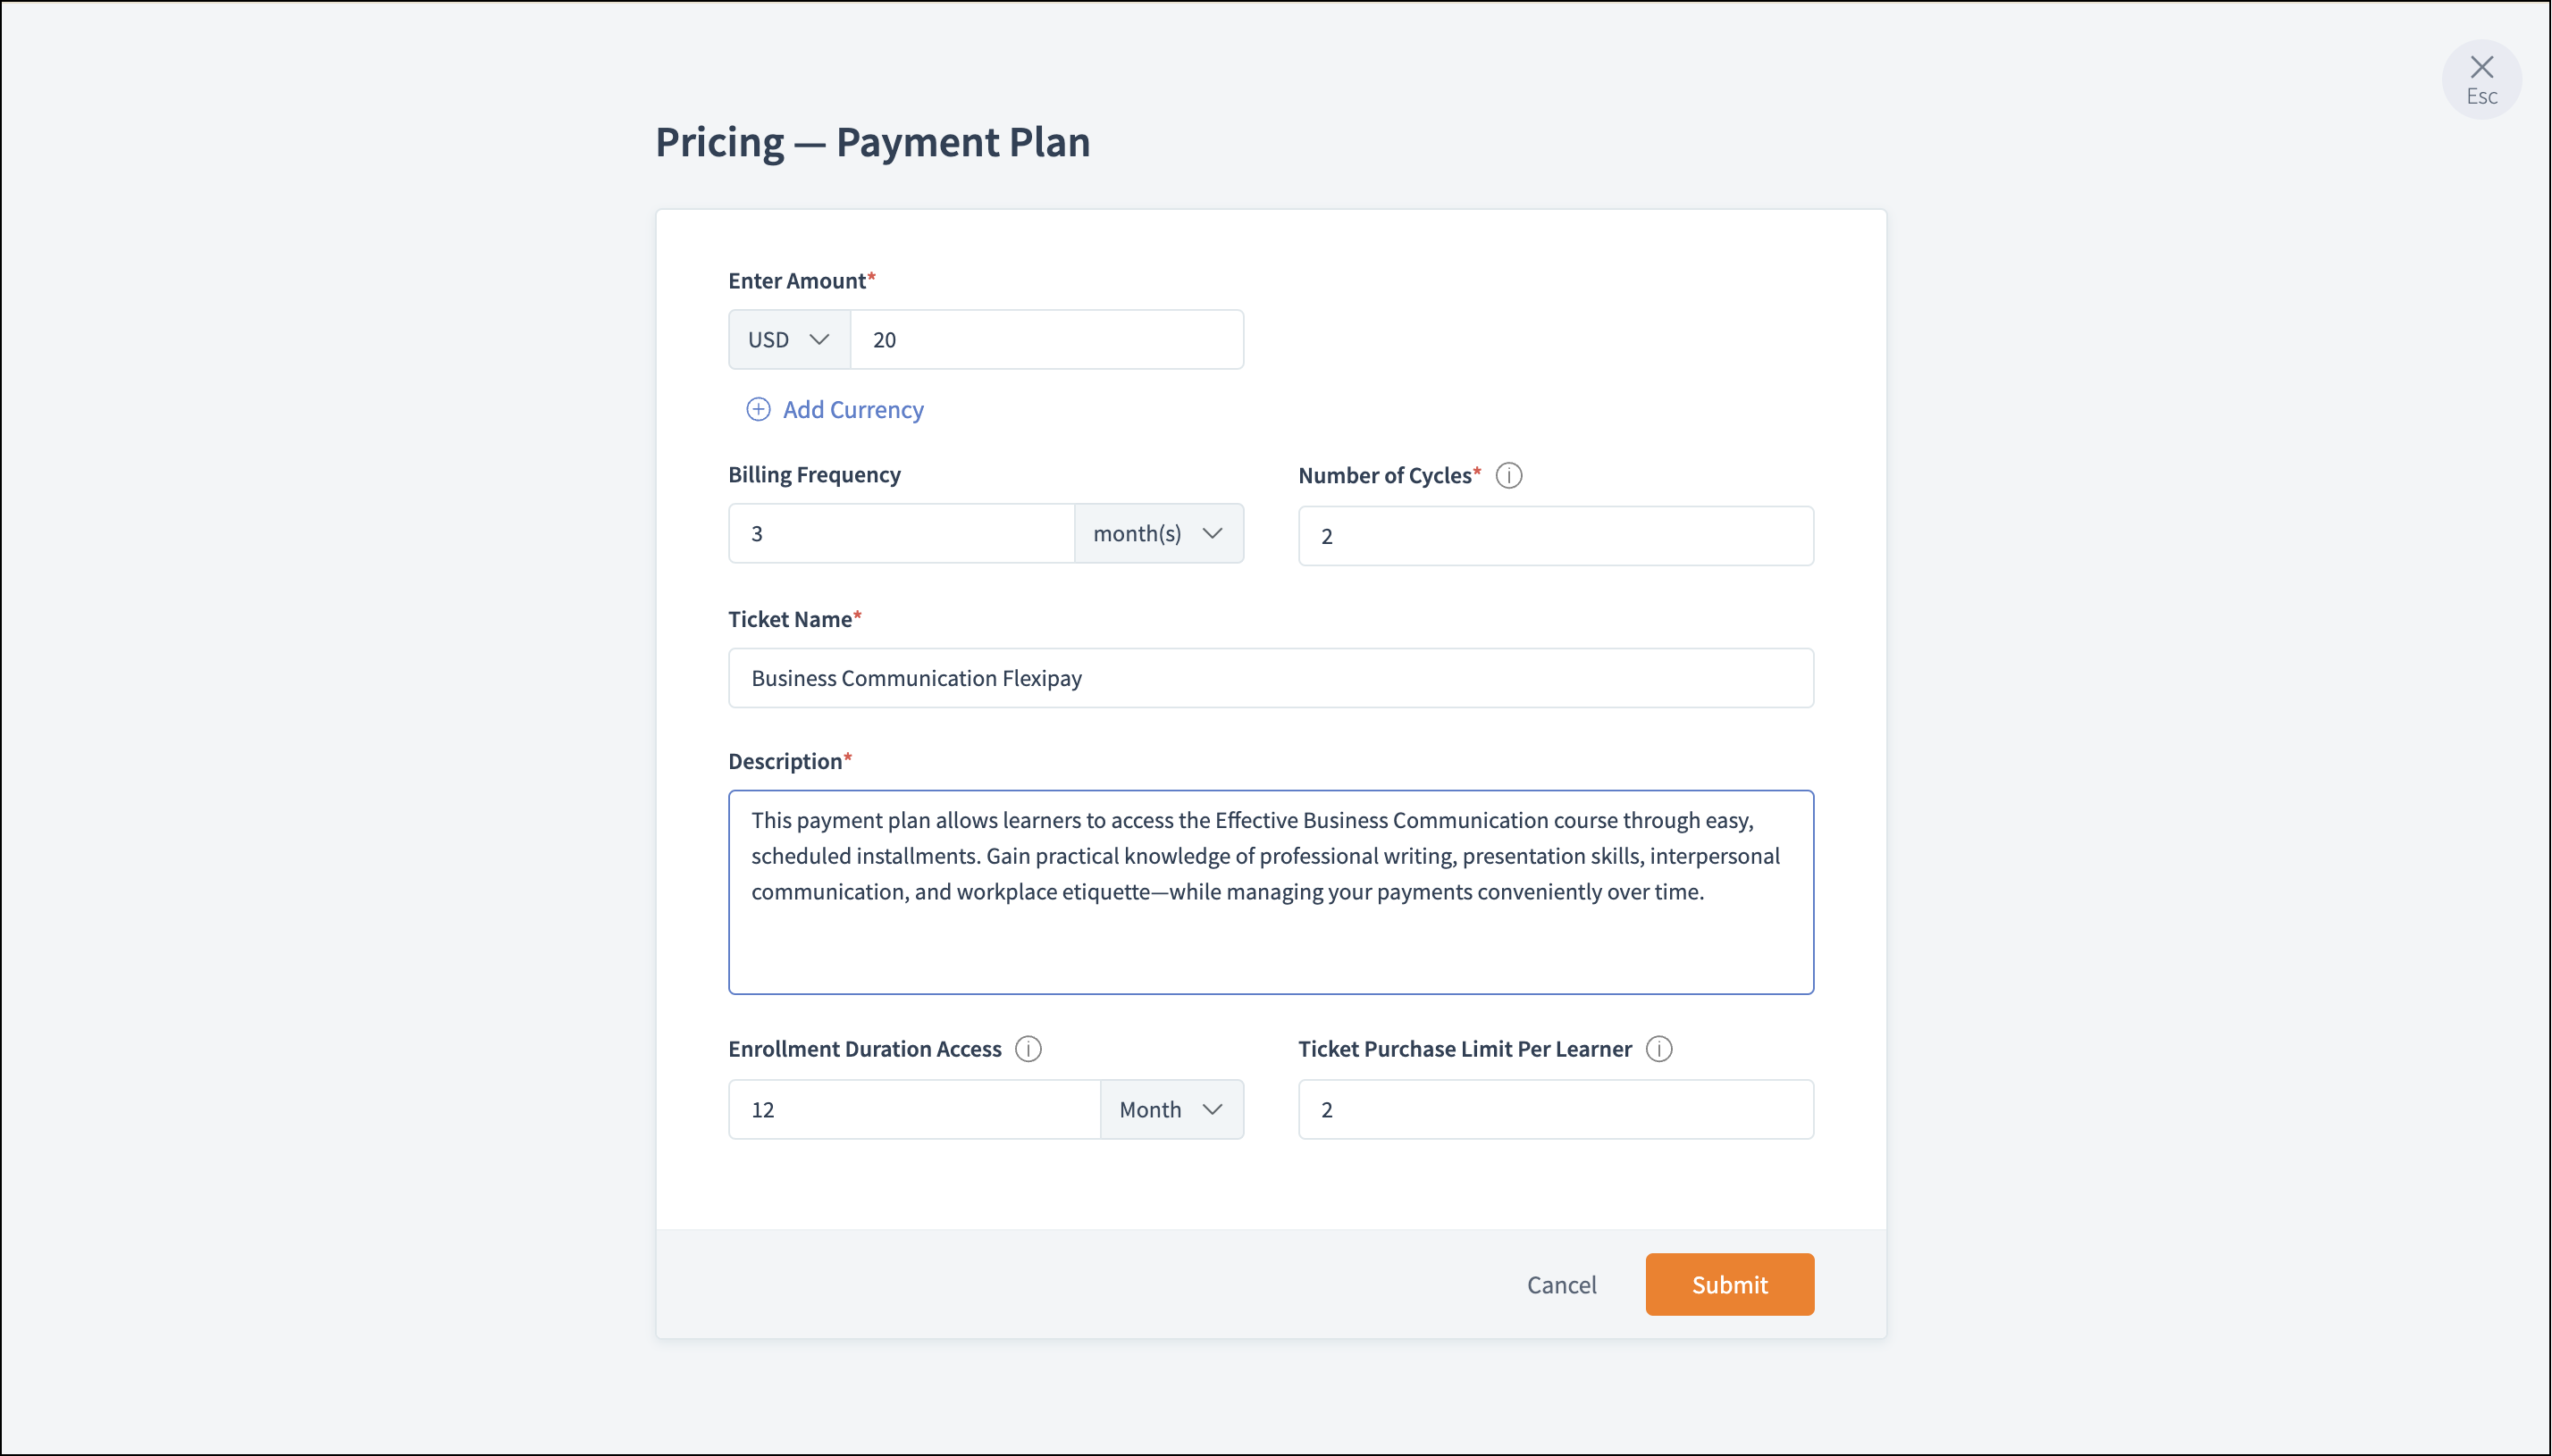Close the Payment Plan dialog with X
The width and height of the screenshot is (2552, 1456).
2481,78
